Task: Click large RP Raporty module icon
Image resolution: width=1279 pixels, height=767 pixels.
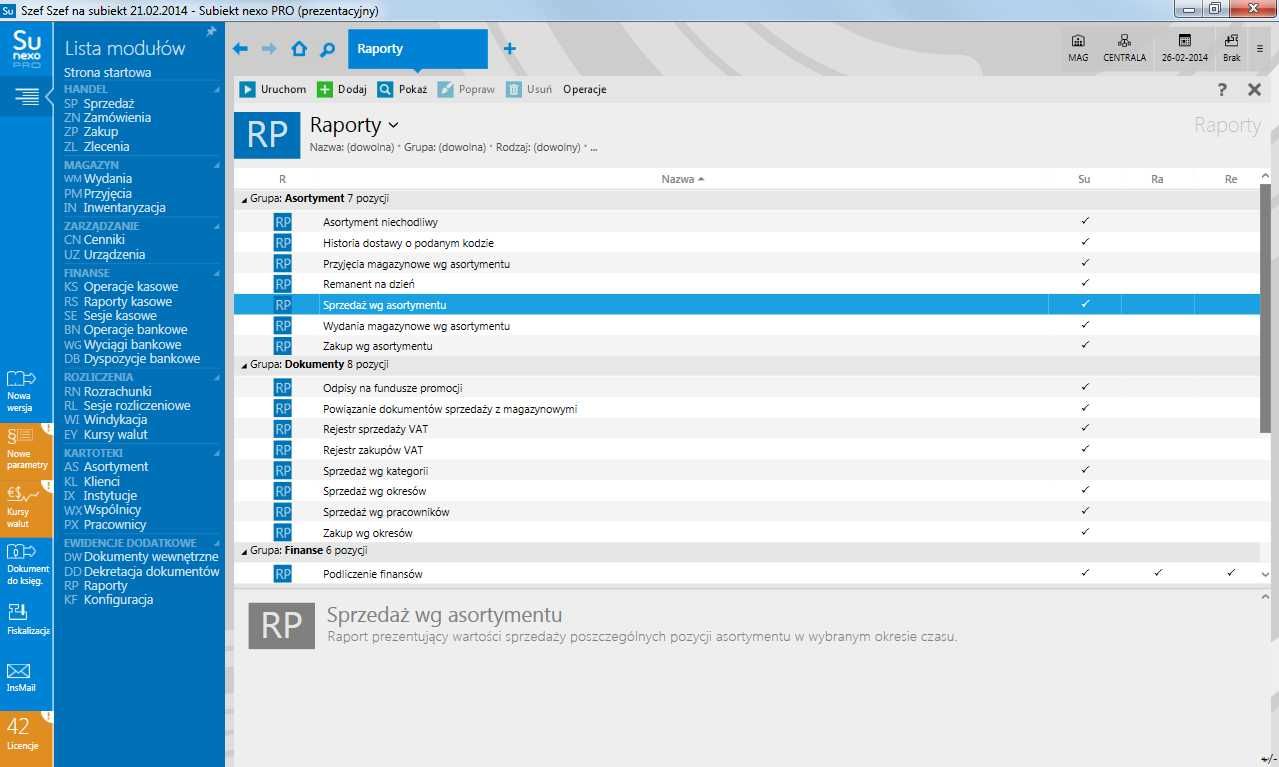Action: (x=267, y=135)
